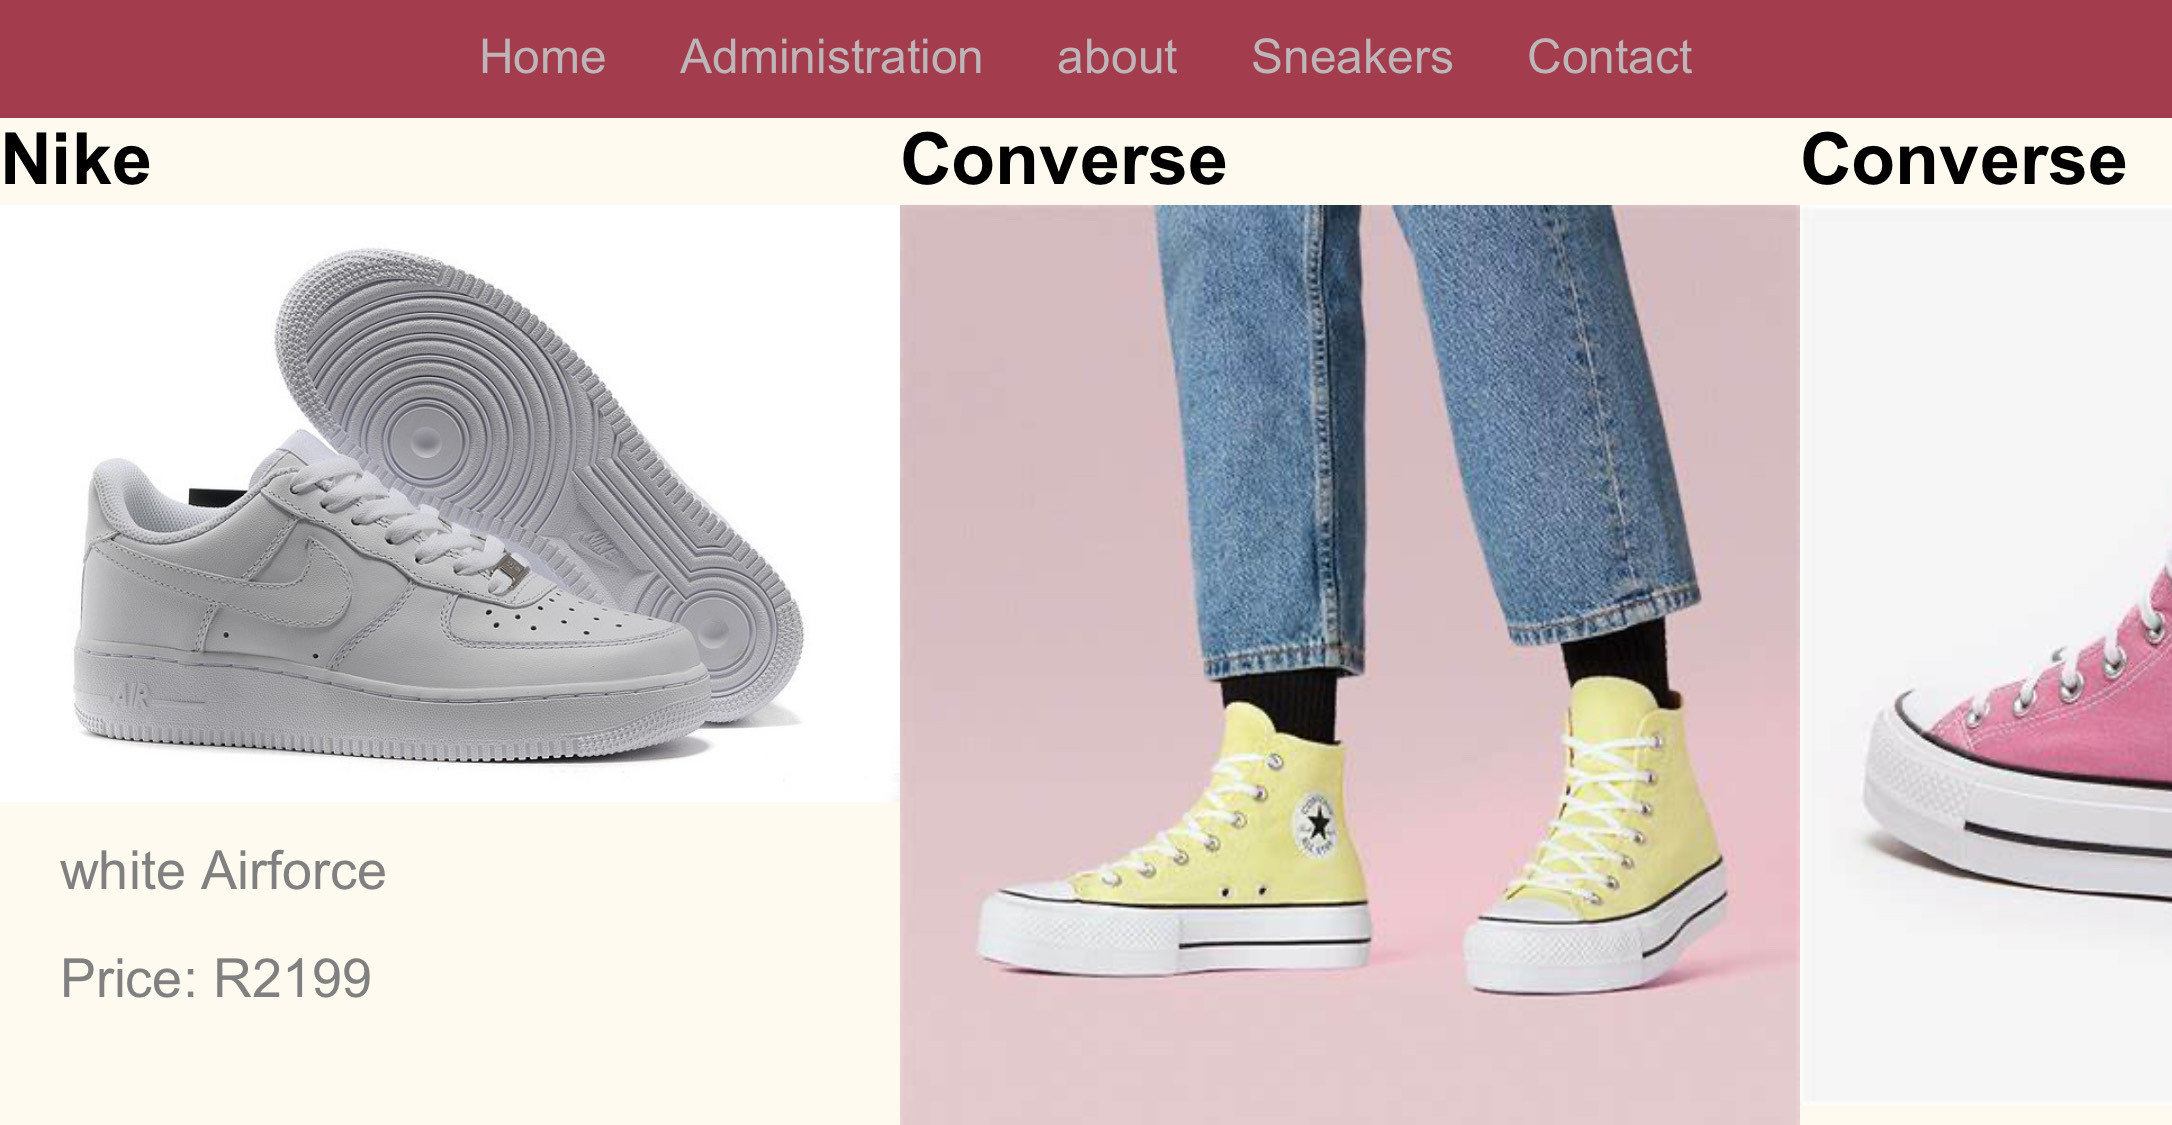Screen dimensions: 2172x1125
Task: Open the about link in navbar
Action: coord(1117,57)
